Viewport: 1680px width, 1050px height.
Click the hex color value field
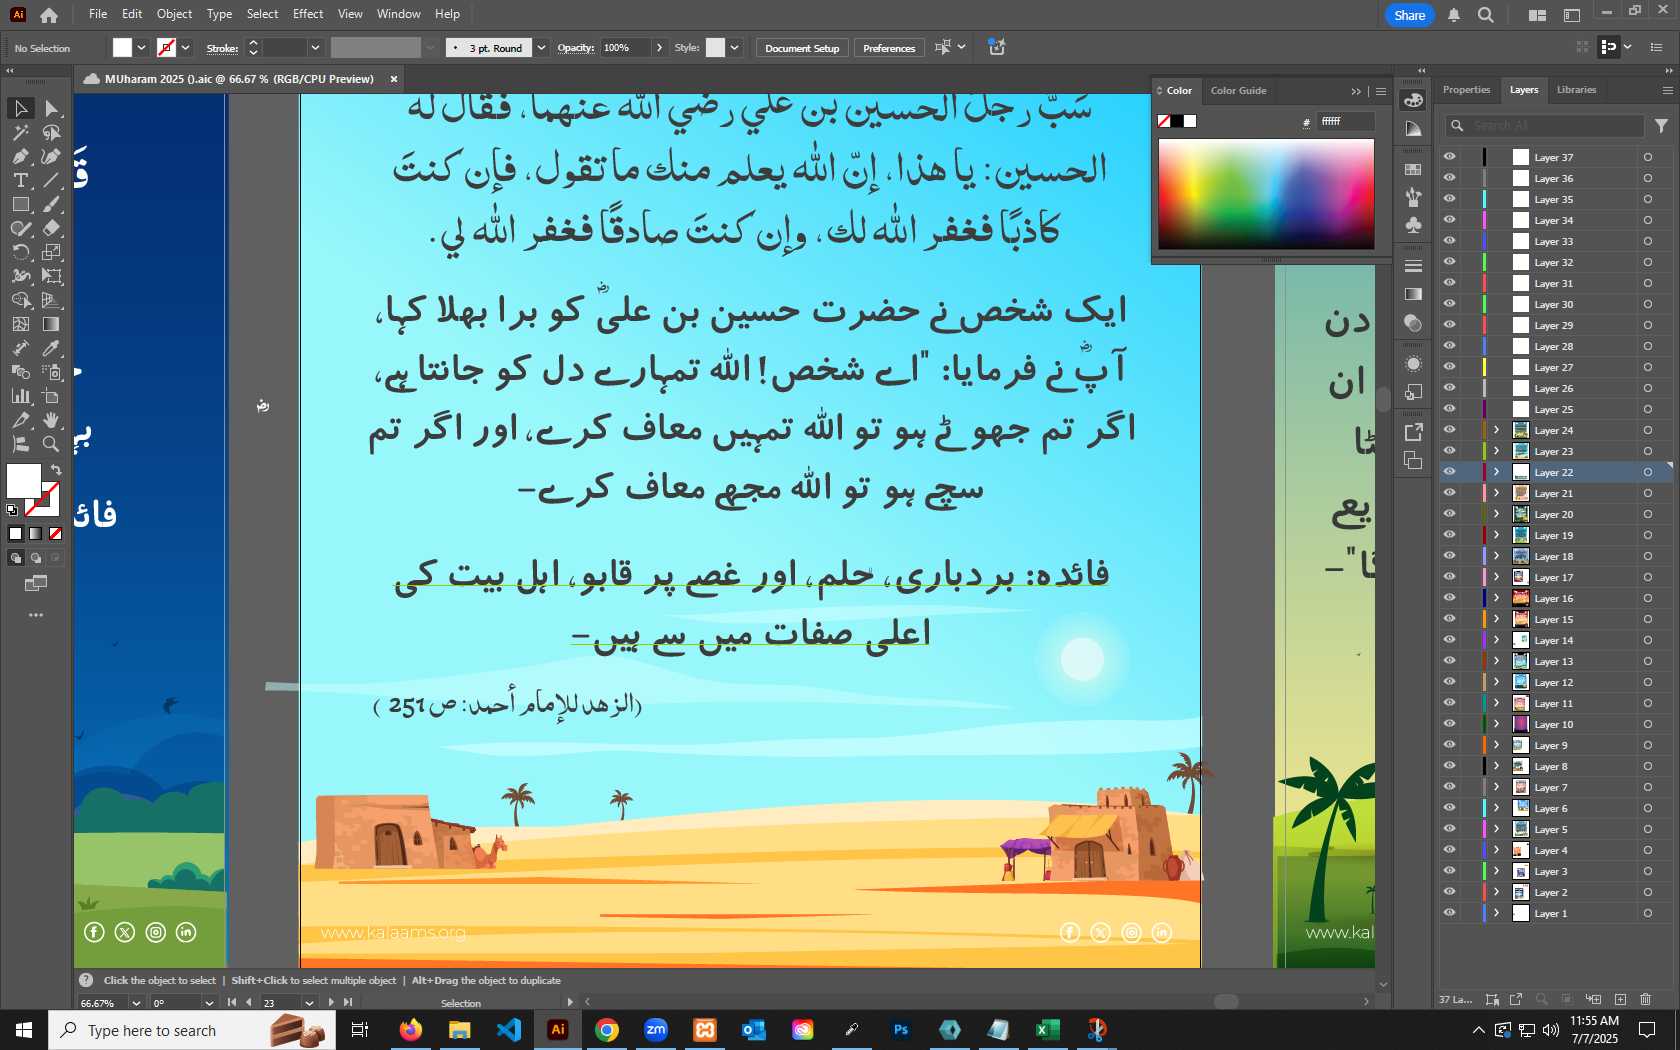pyautogui.click(x=1346, y=121)
